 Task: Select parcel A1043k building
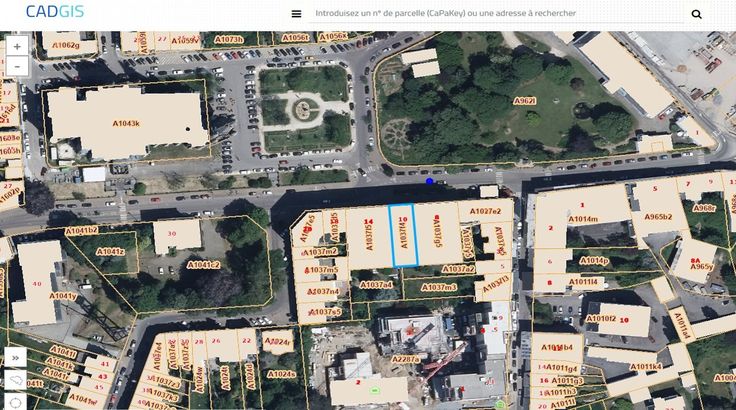[125, 122]
